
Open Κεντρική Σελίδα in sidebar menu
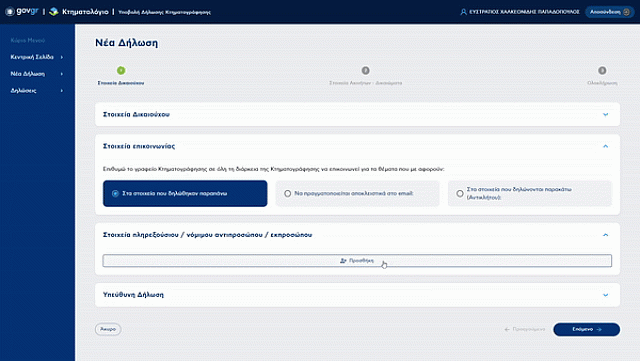click(37, 57)
